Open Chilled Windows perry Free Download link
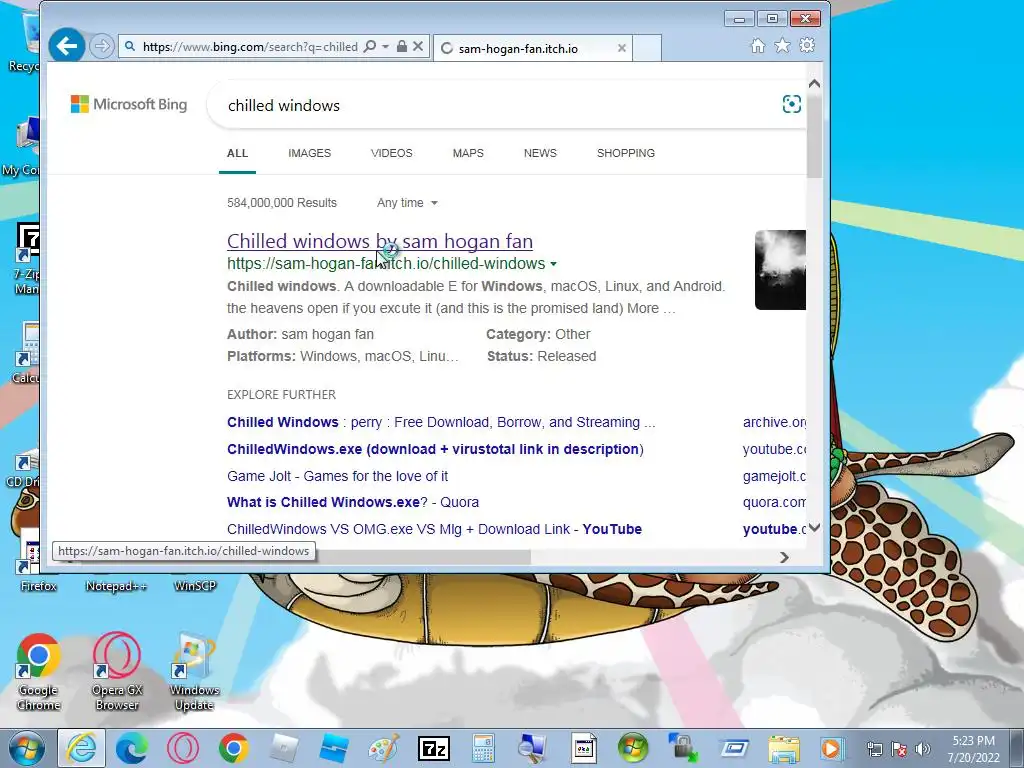 pyautogui.click(x=441, y=423)
